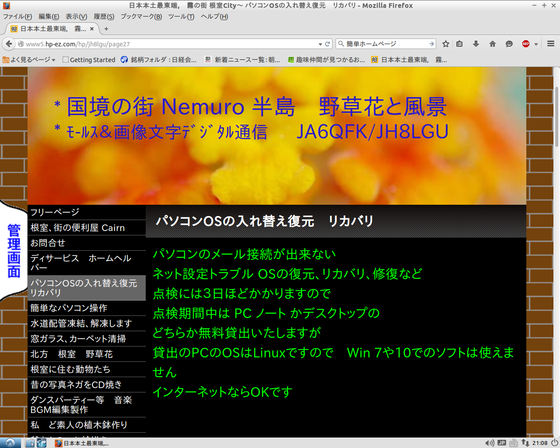Image resolution: width=560 pixels, height=448 pixels.
Task: Click the volume speaker tray icon
Action: [490, 443]
